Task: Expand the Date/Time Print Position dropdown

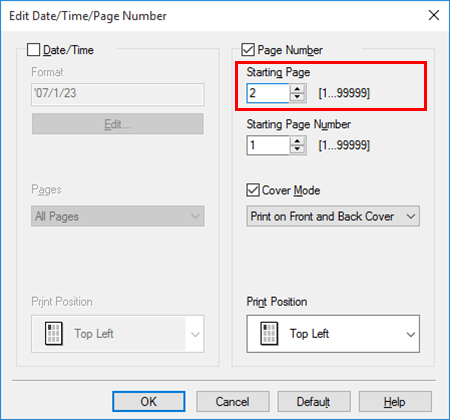Action: 118,334
